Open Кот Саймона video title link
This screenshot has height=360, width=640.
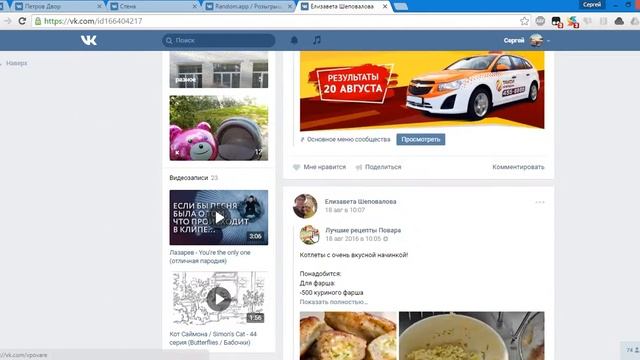coord(213,338)
